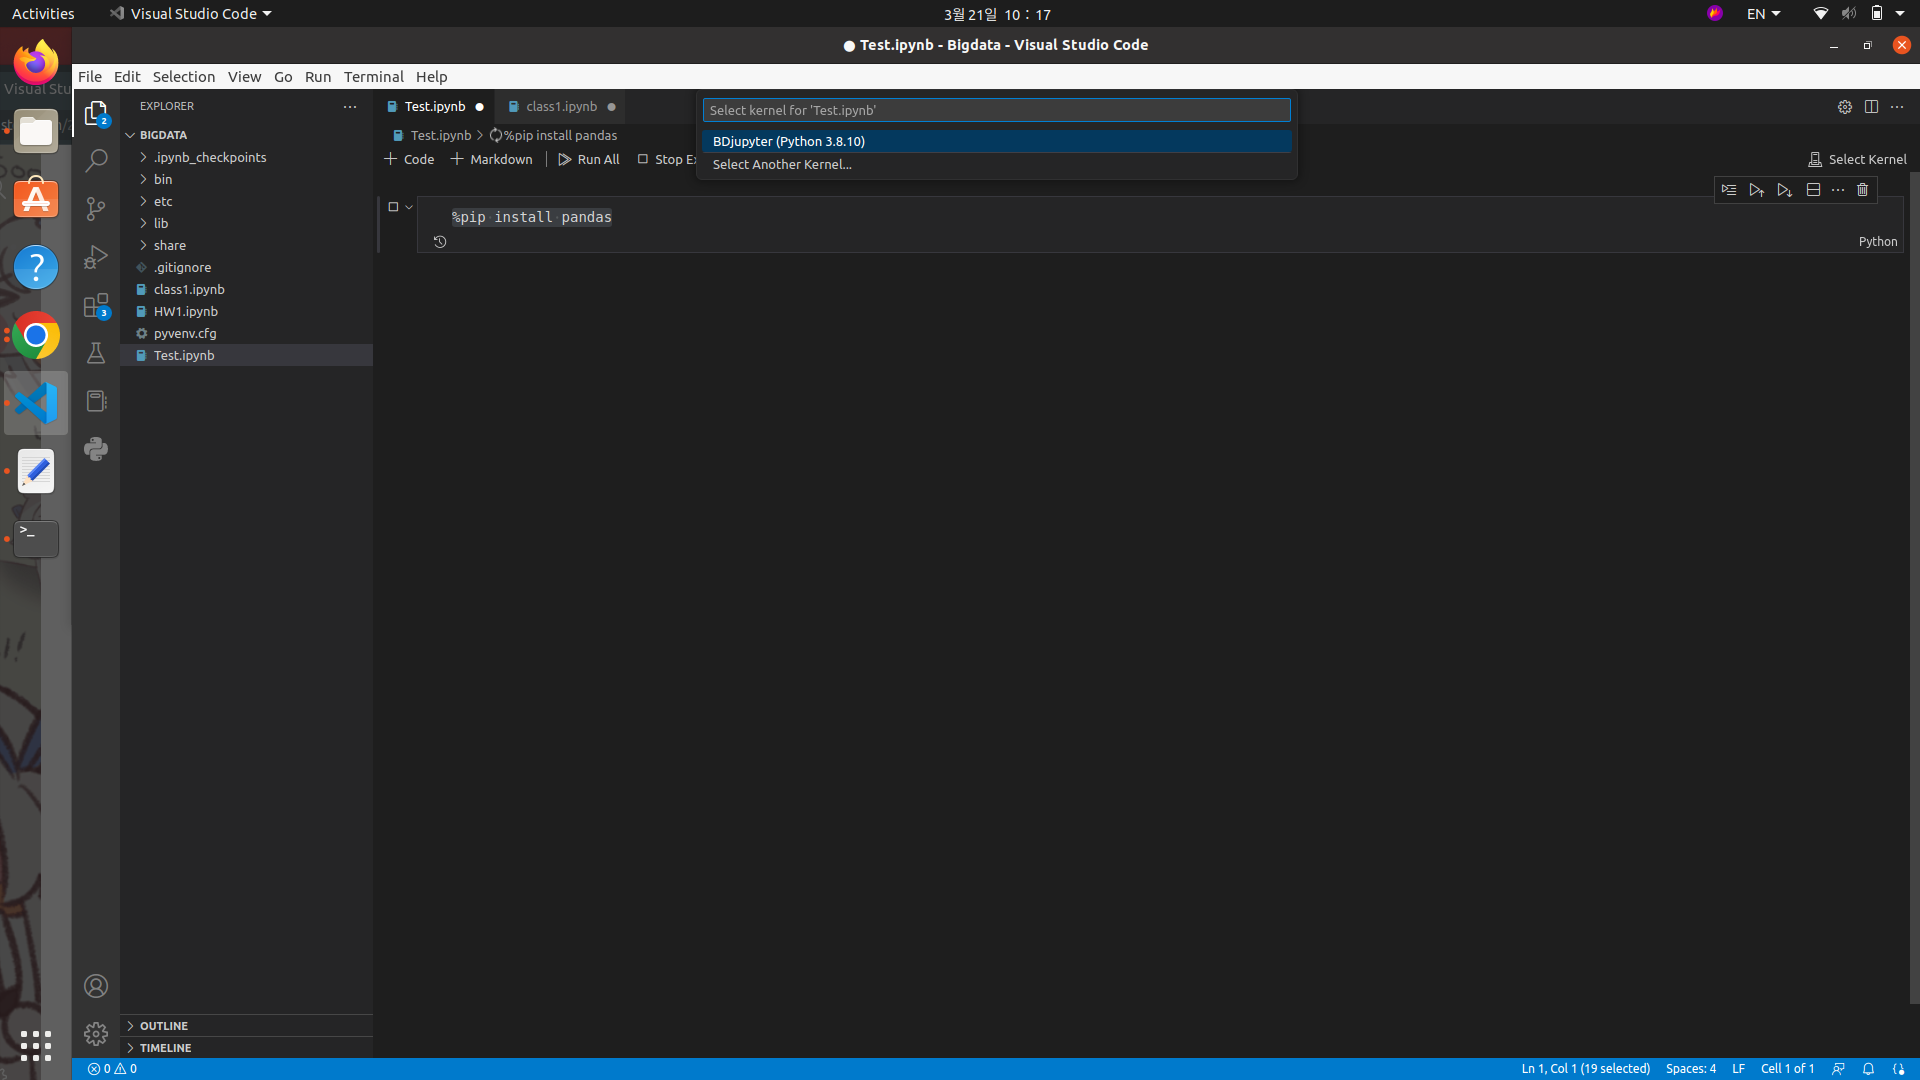The height and width of the screenshot is (1080, 1920).
Task: Open the Source Control view
Action: click(x=96, y=209)
